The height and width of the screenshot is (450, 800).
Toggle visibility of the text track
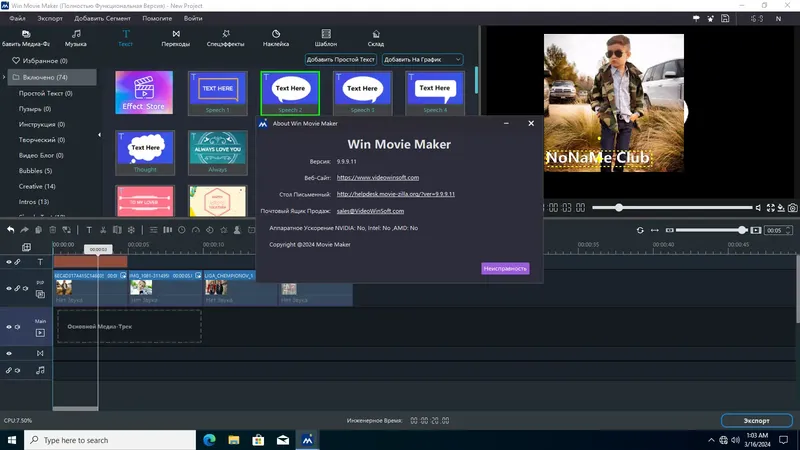pos(9,262)
